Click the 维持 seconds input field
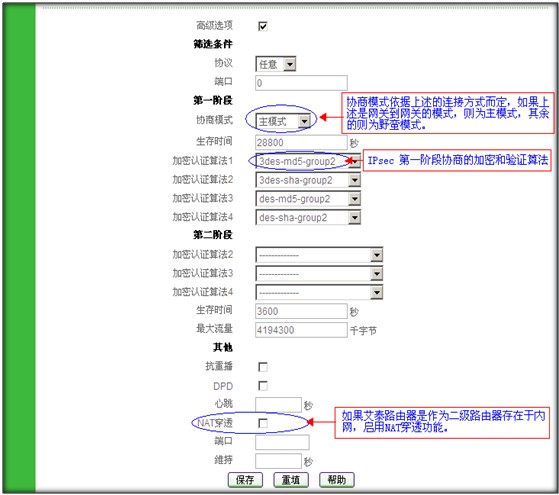 click(278, 461)
